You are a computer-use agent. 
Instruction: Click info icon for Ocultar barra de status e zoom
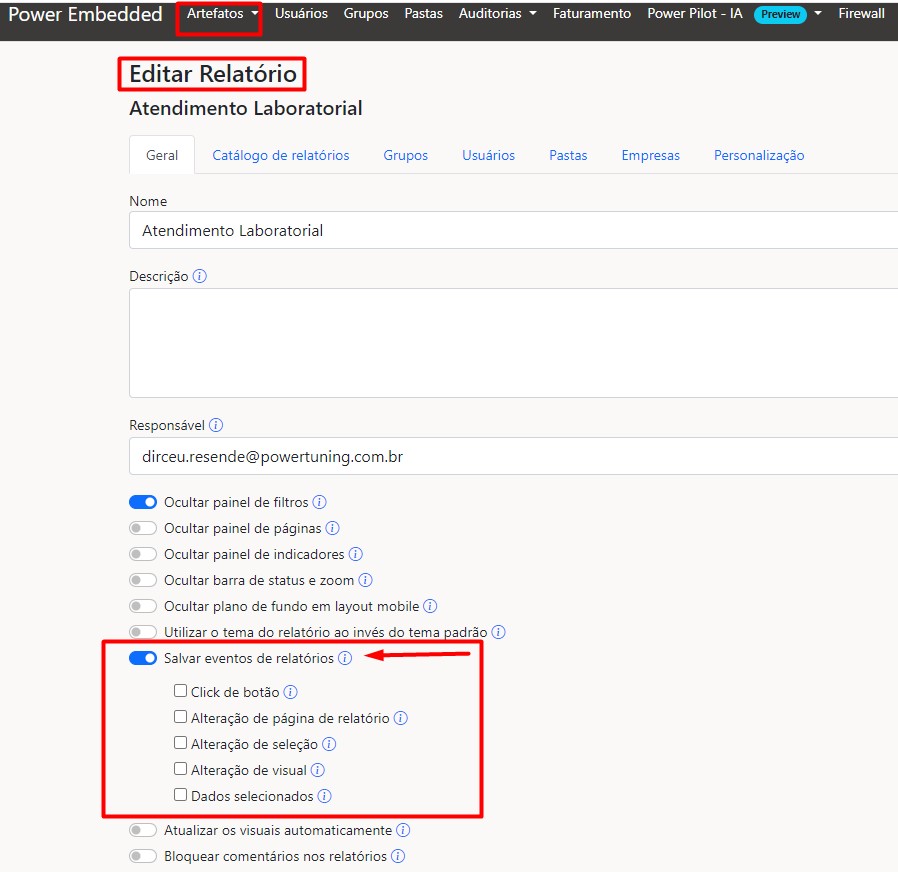(365, 580)
